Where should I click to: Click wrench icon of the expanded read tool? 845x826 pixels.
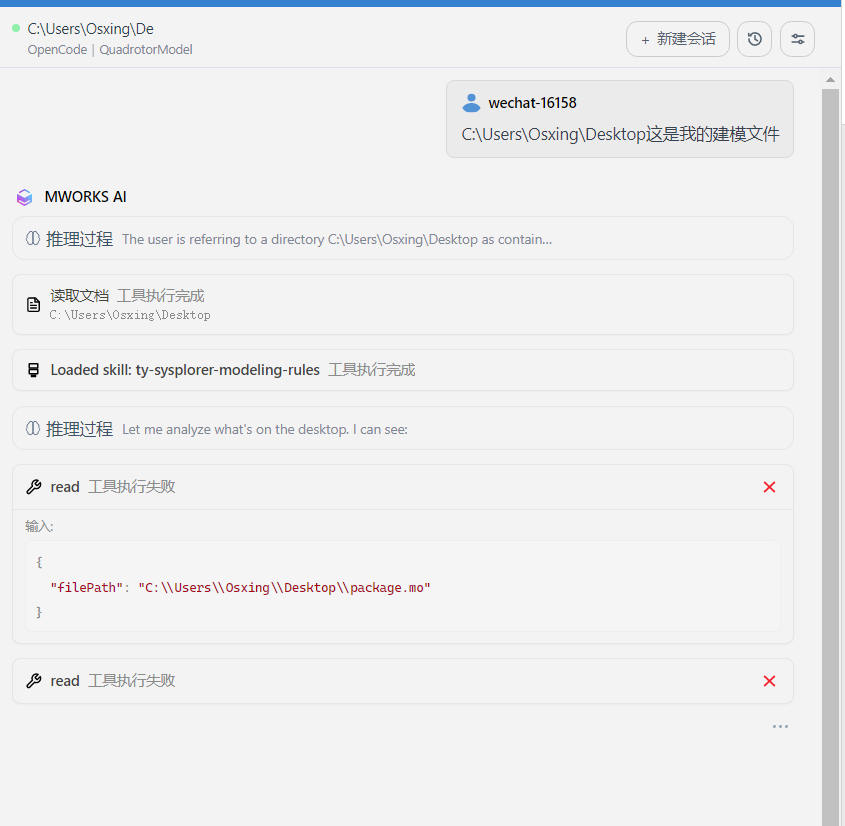tap(33, 487)
